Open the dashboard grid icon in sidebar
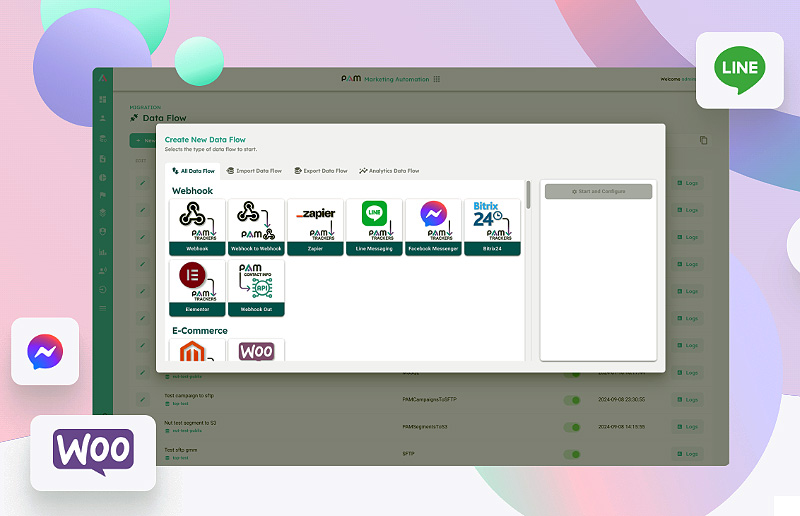Screen dimensions: 800x516 point(103,100)
